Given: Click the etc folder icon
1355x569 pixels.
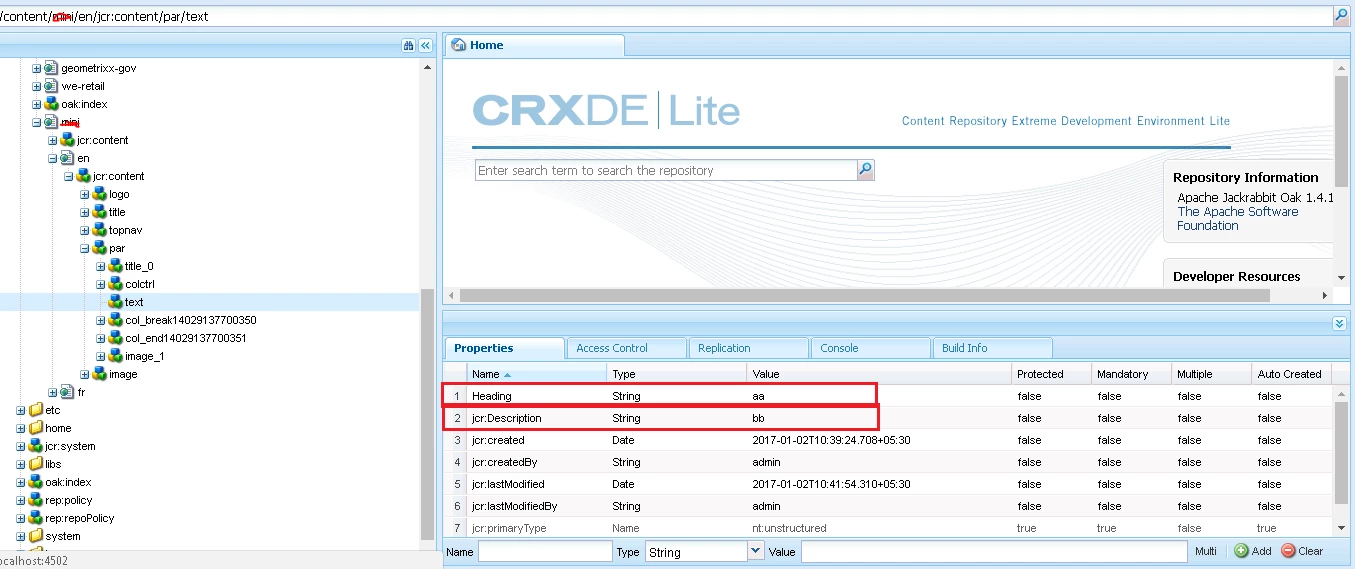Looking at the screenshot, I should [36, 410].
